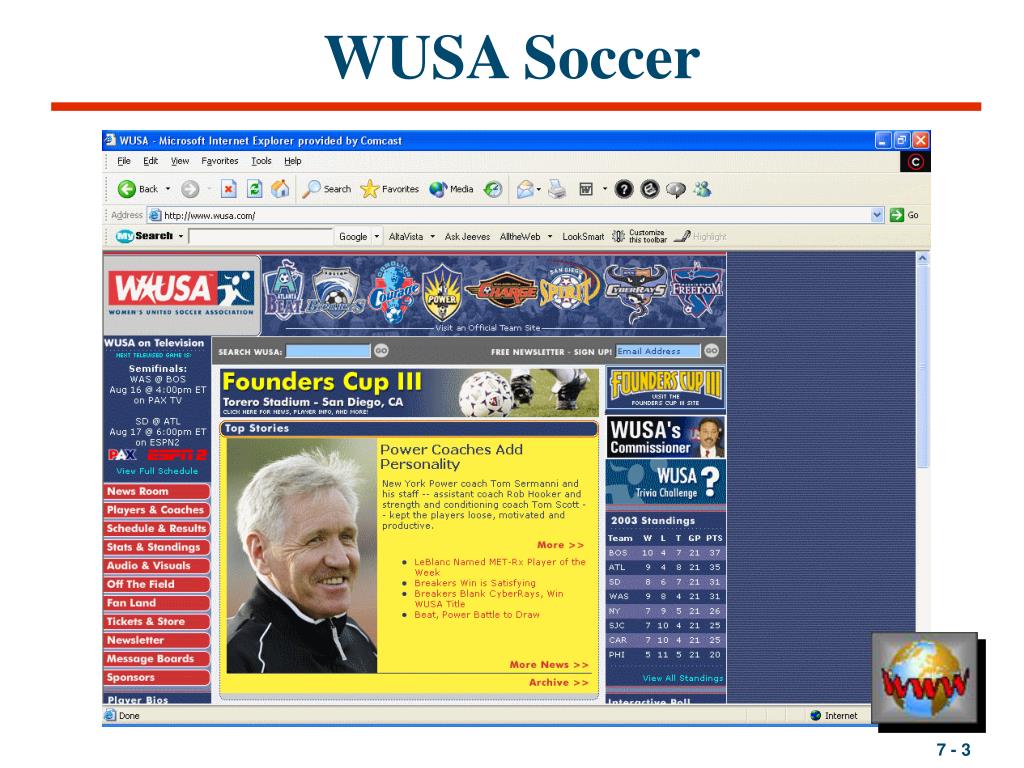Expand the AltaVista dropdown arrow

tap(432, 236)
